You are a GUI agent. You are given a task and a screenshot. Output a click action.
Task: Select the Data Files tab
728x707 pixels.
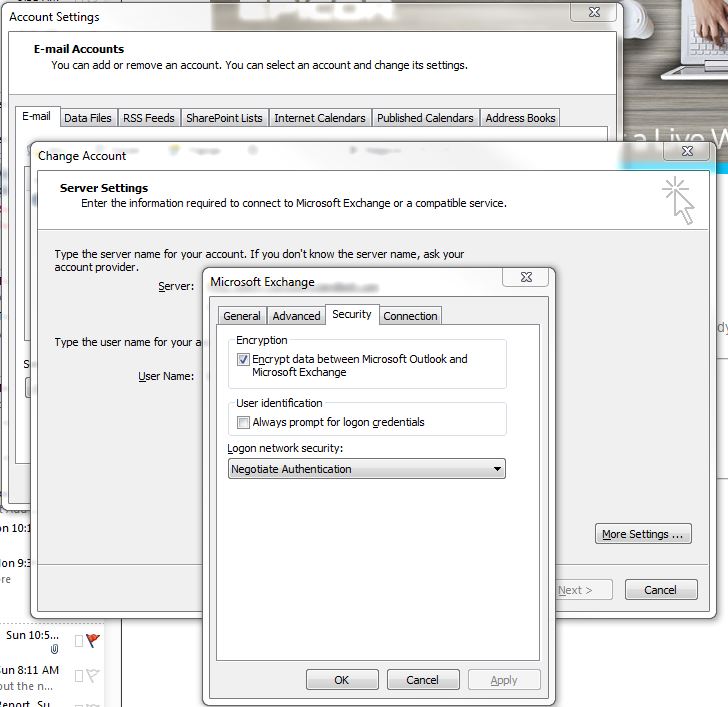point(88,118)
